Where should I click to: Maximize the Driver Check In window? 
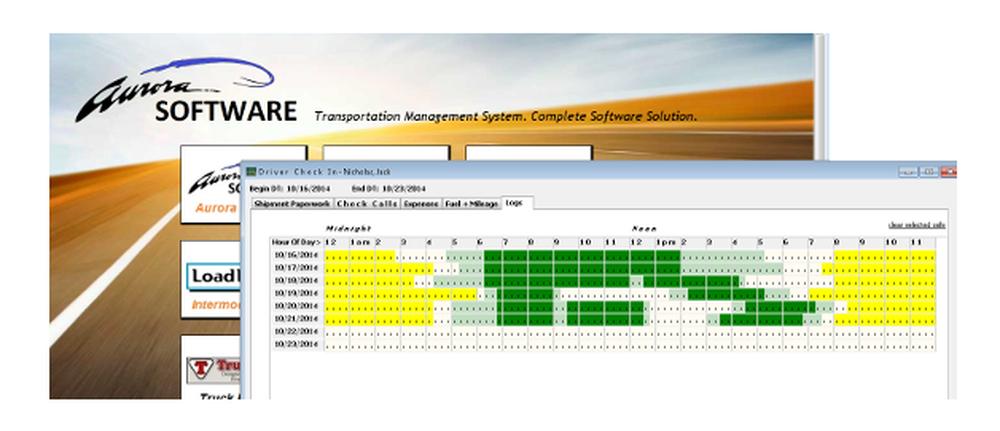coord(929,172)
